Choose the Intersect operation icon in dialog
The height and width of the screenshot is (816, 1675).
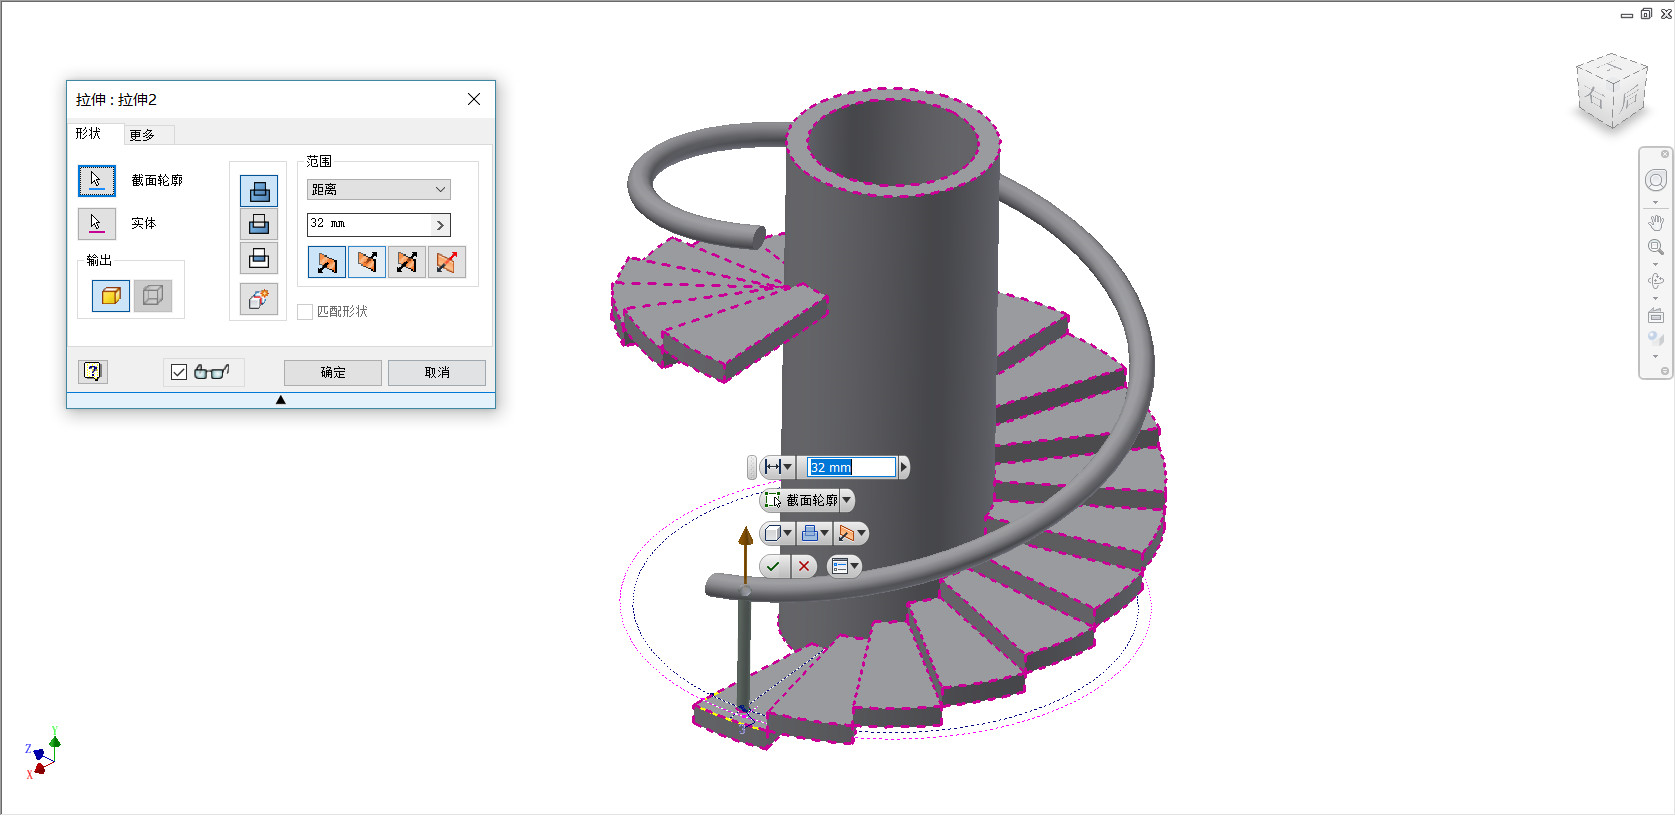(x=259, y=258)
